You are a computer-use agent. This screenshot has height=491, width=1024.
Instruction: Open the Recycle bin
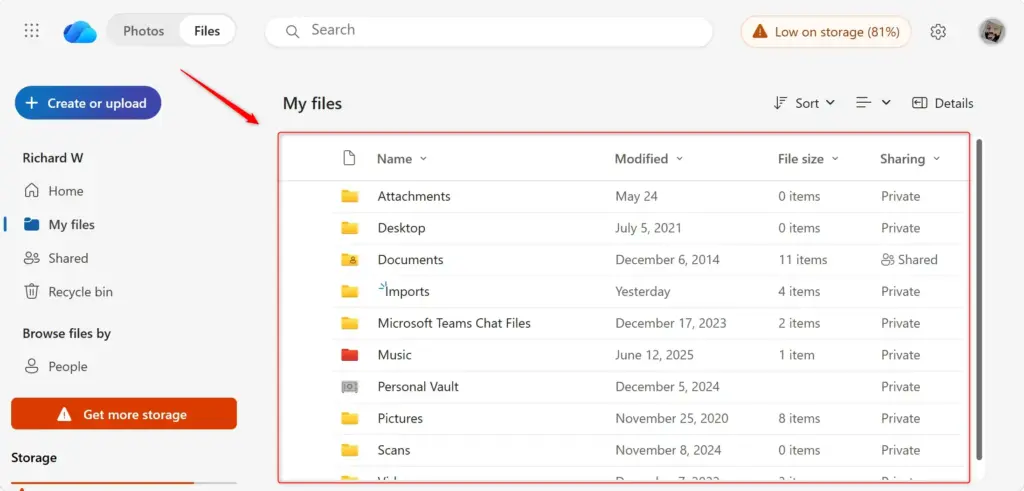coord(68,292)
